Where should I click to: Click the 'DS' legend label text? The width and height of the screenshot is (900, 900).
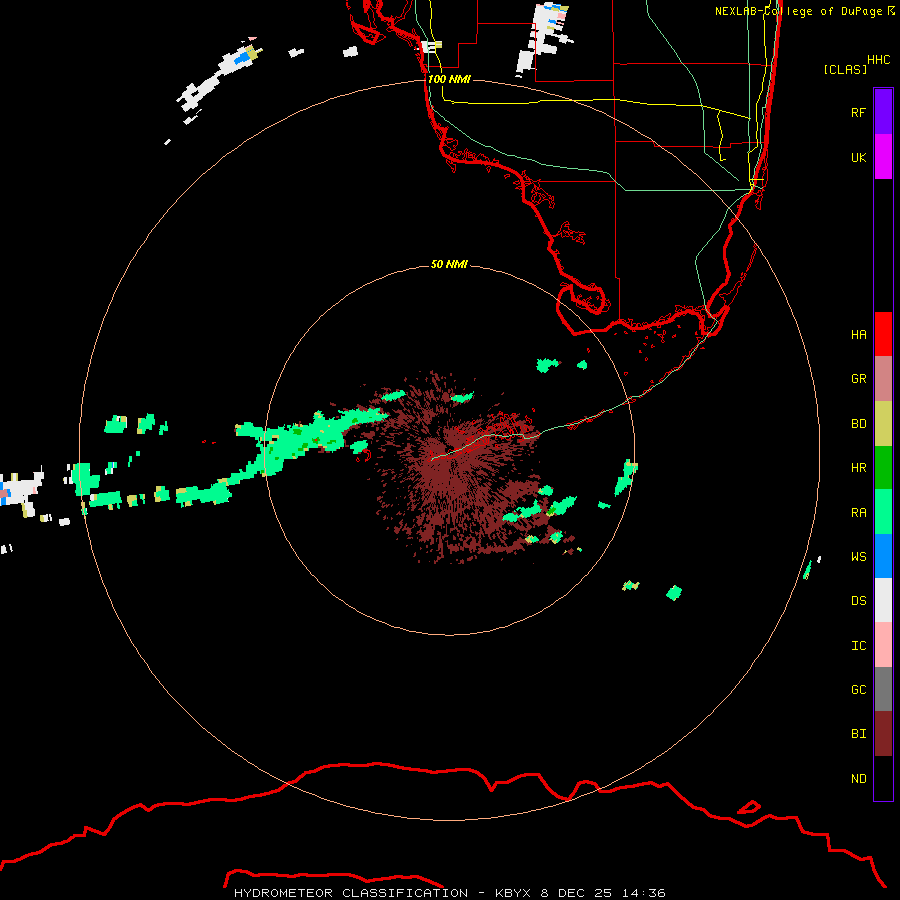pyautogui.click(x=858, y=600)
